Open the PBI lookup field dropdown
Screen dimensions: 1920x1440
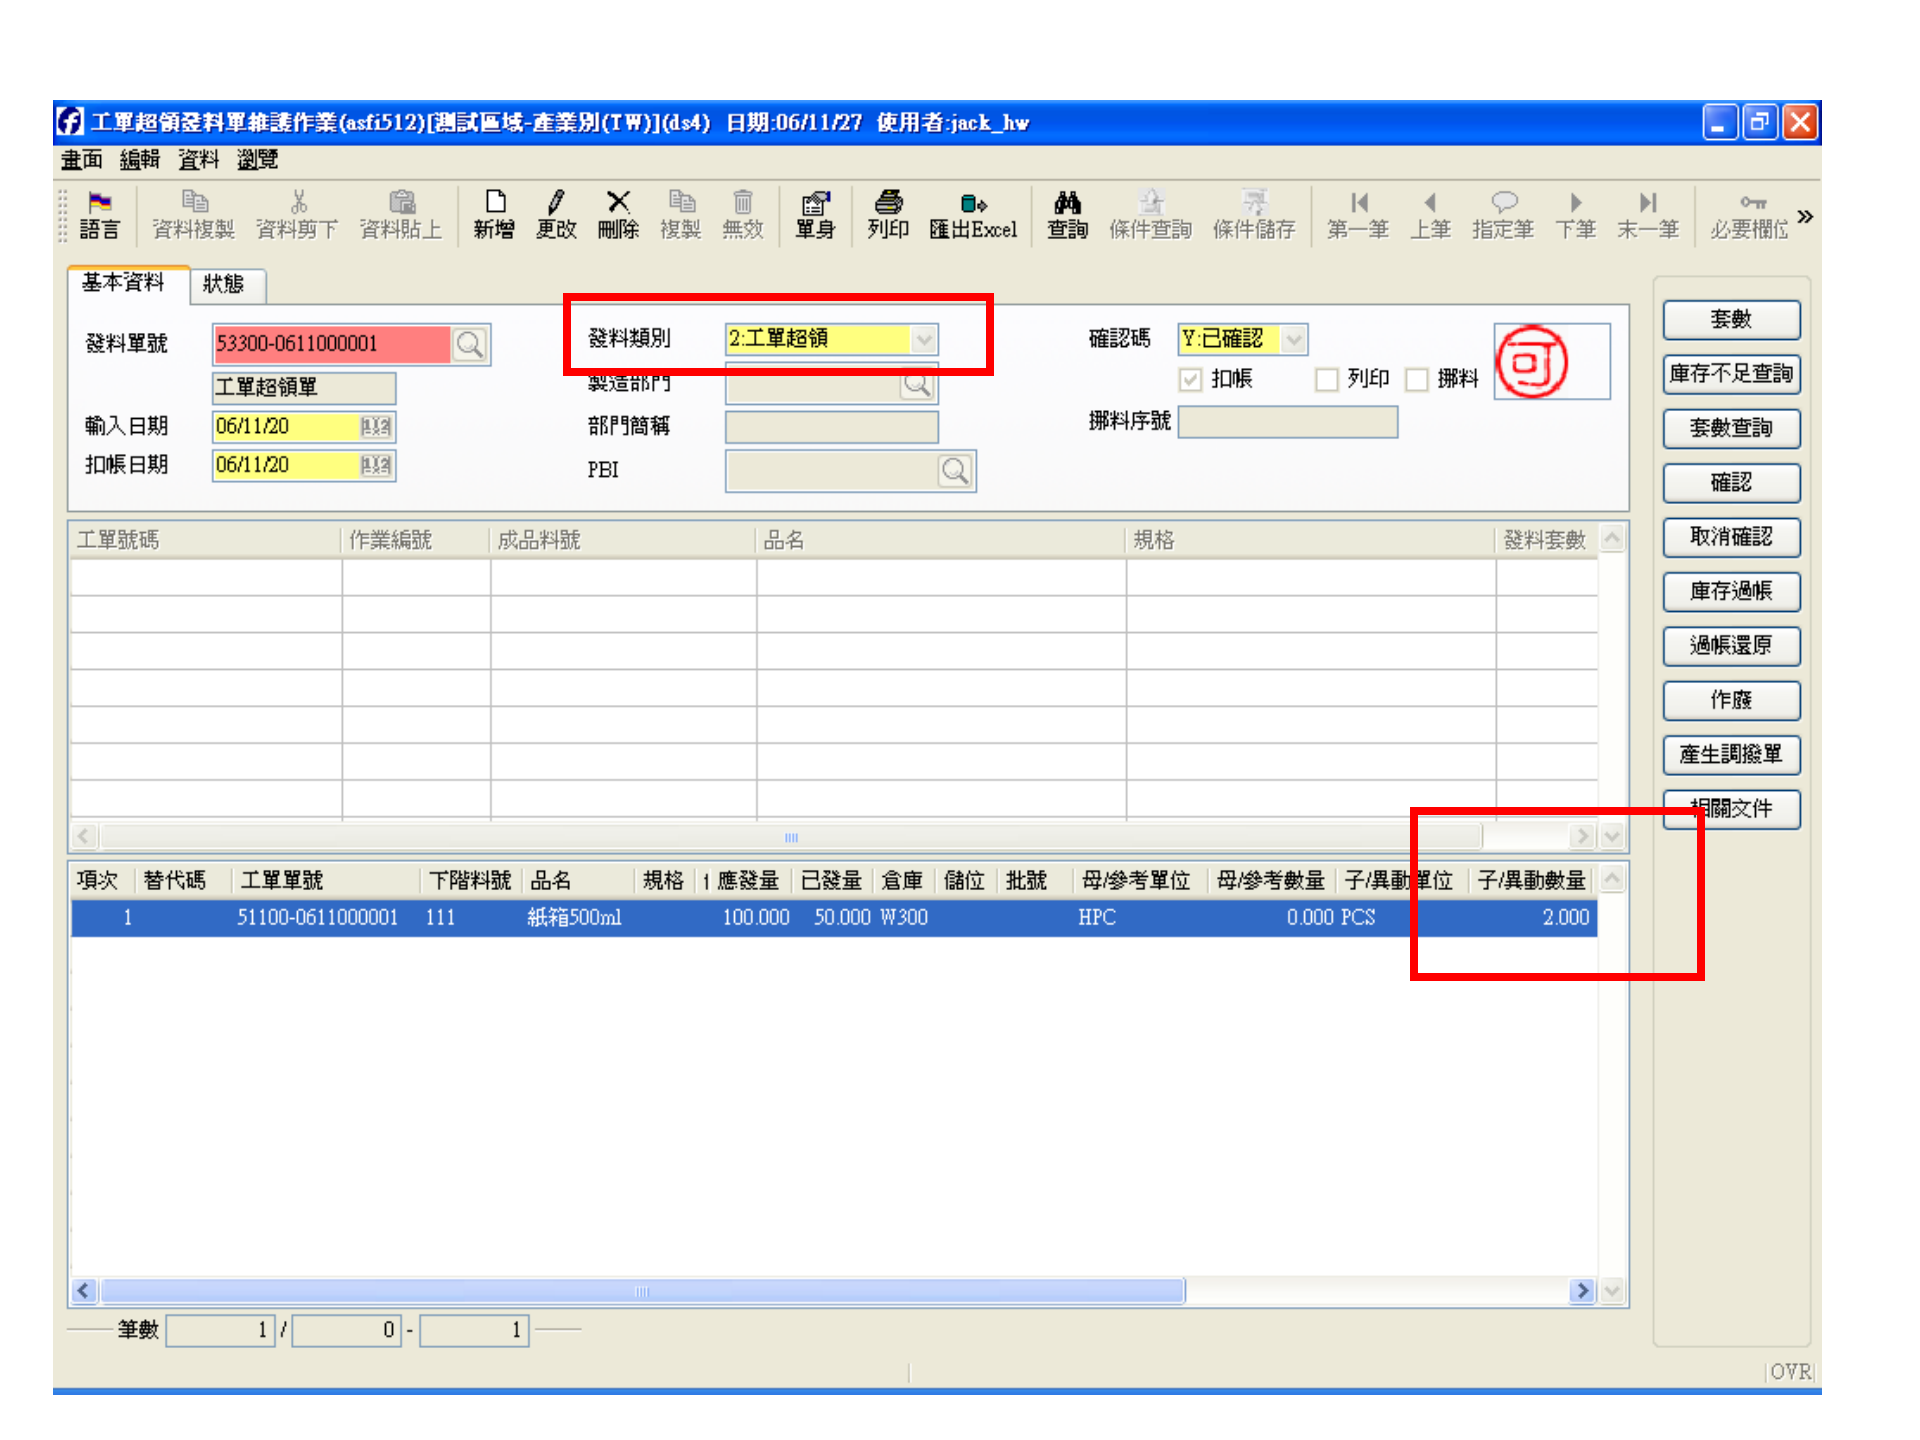(953, 470)
